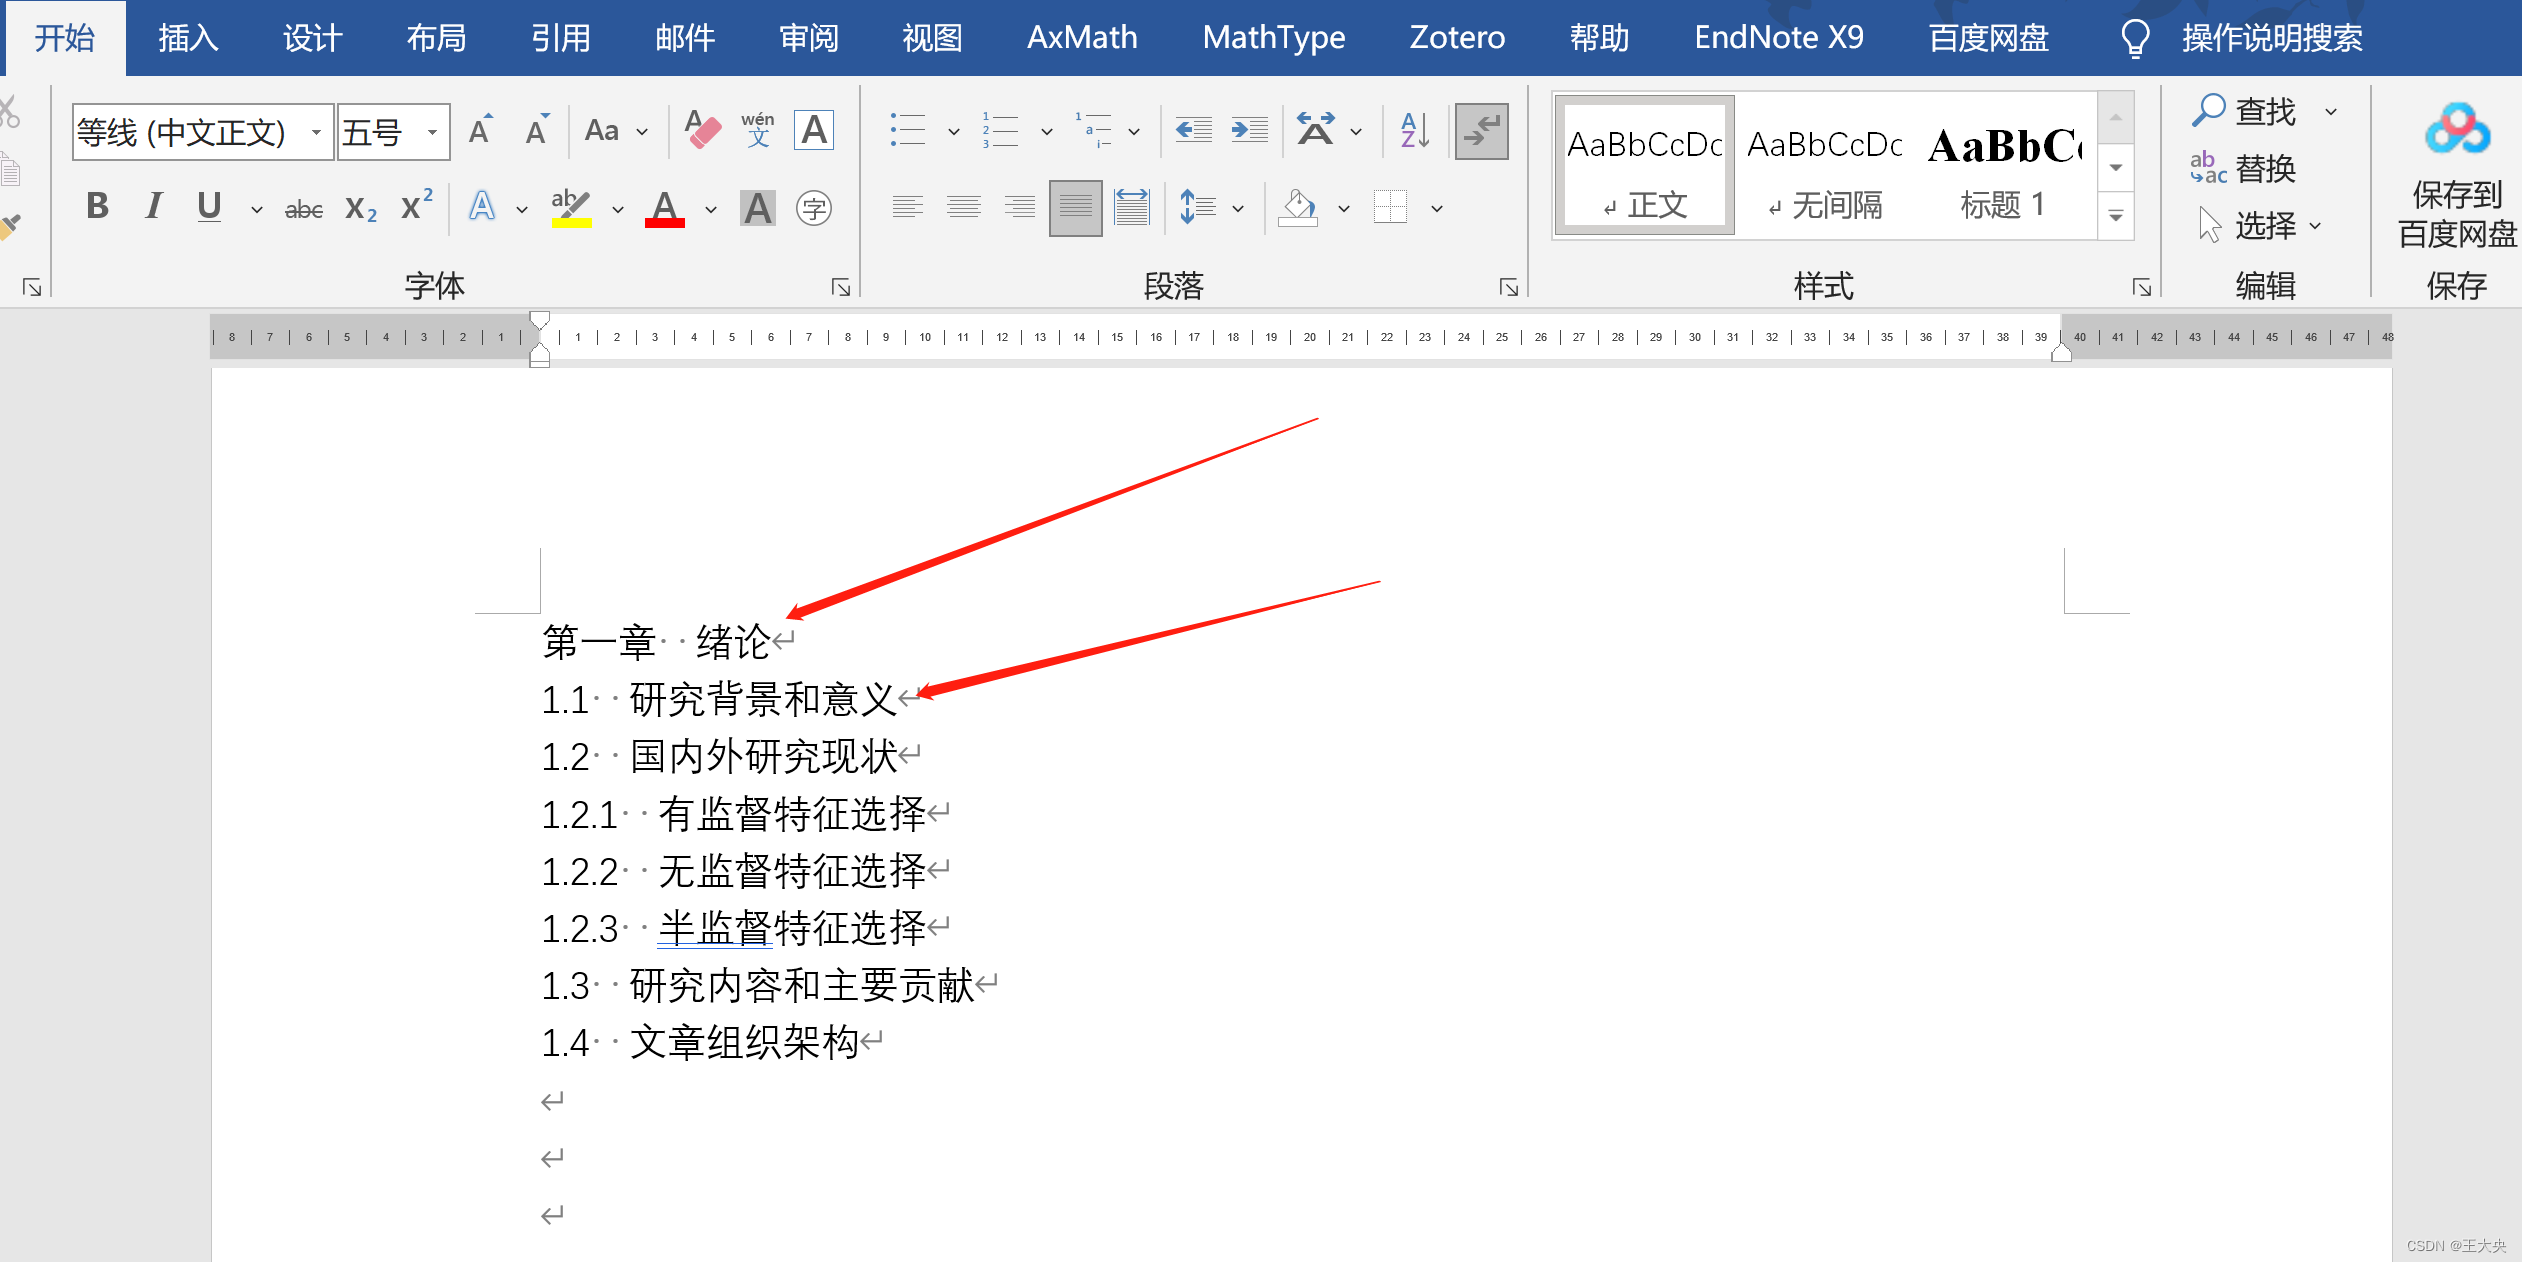
Task: Toggle Superscript formatting
Action: click(416, 206)
